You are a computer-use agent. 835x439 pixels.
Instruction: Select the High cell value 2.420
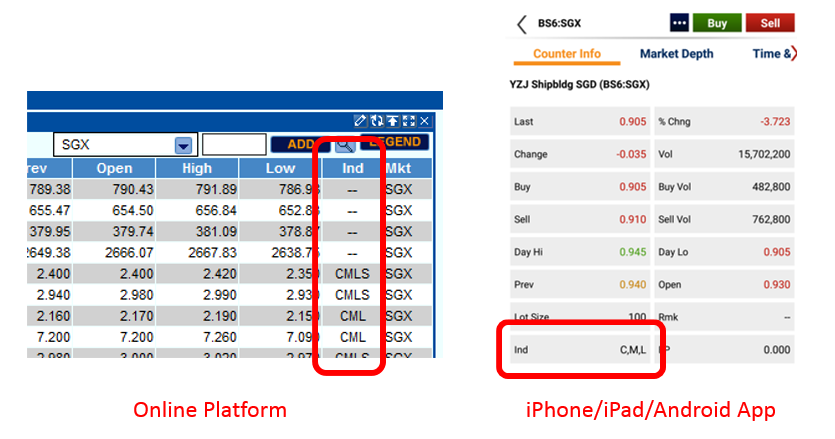tap(219, 274)
